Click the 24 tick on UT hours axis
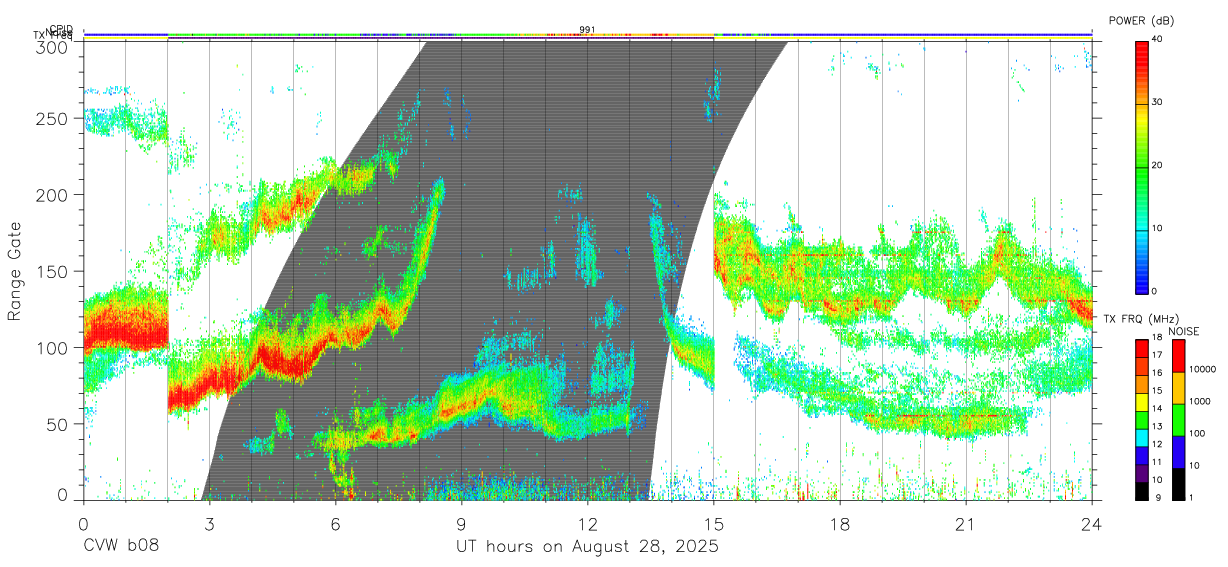The image size is (1228, 567). (x=1092, y=524)
